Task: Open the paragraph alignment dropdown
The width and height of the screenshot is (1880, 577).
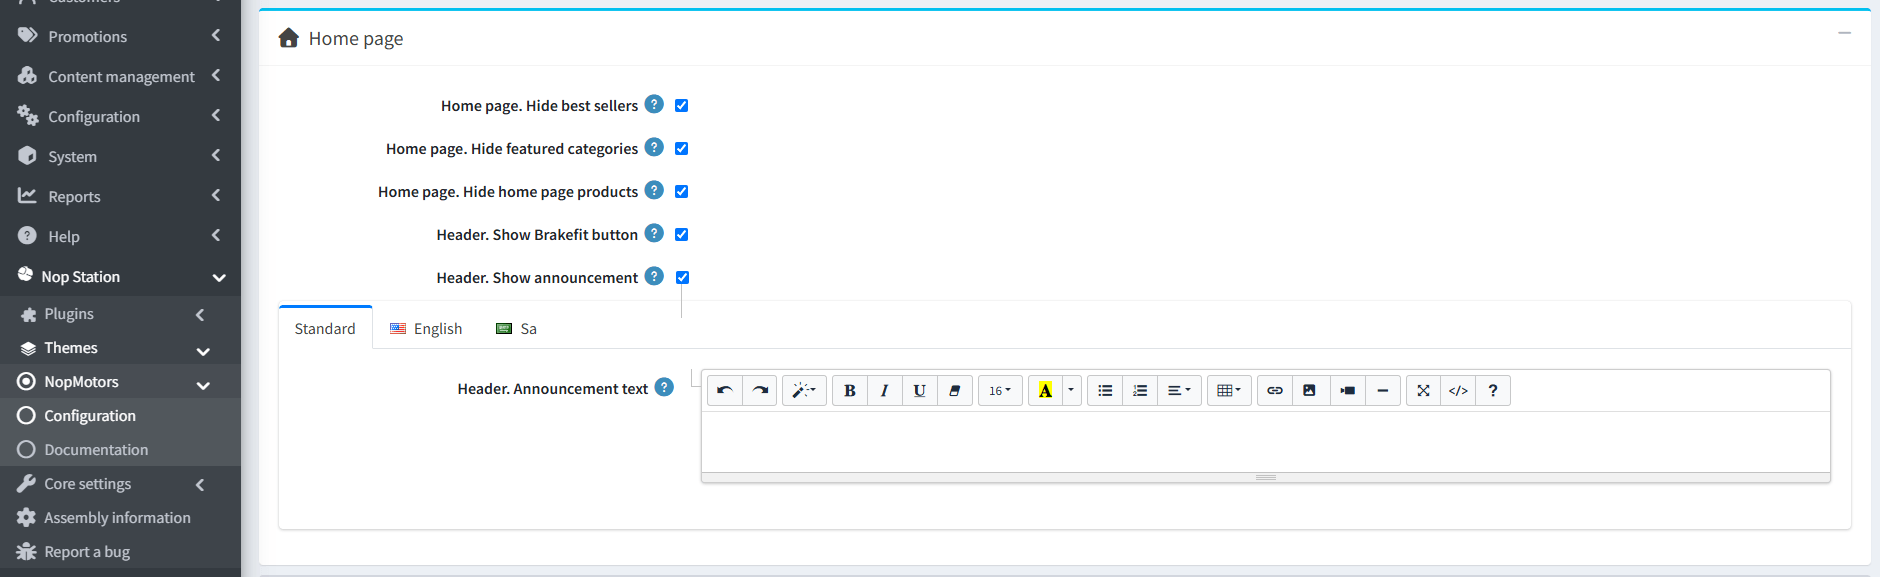Action: point(1179,391)
